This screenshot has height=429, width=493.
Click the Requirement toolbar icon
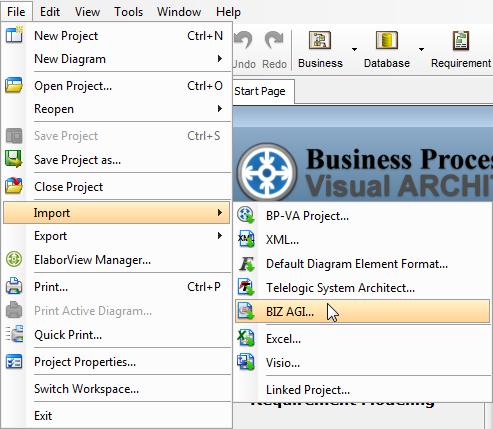pos(461,41)
